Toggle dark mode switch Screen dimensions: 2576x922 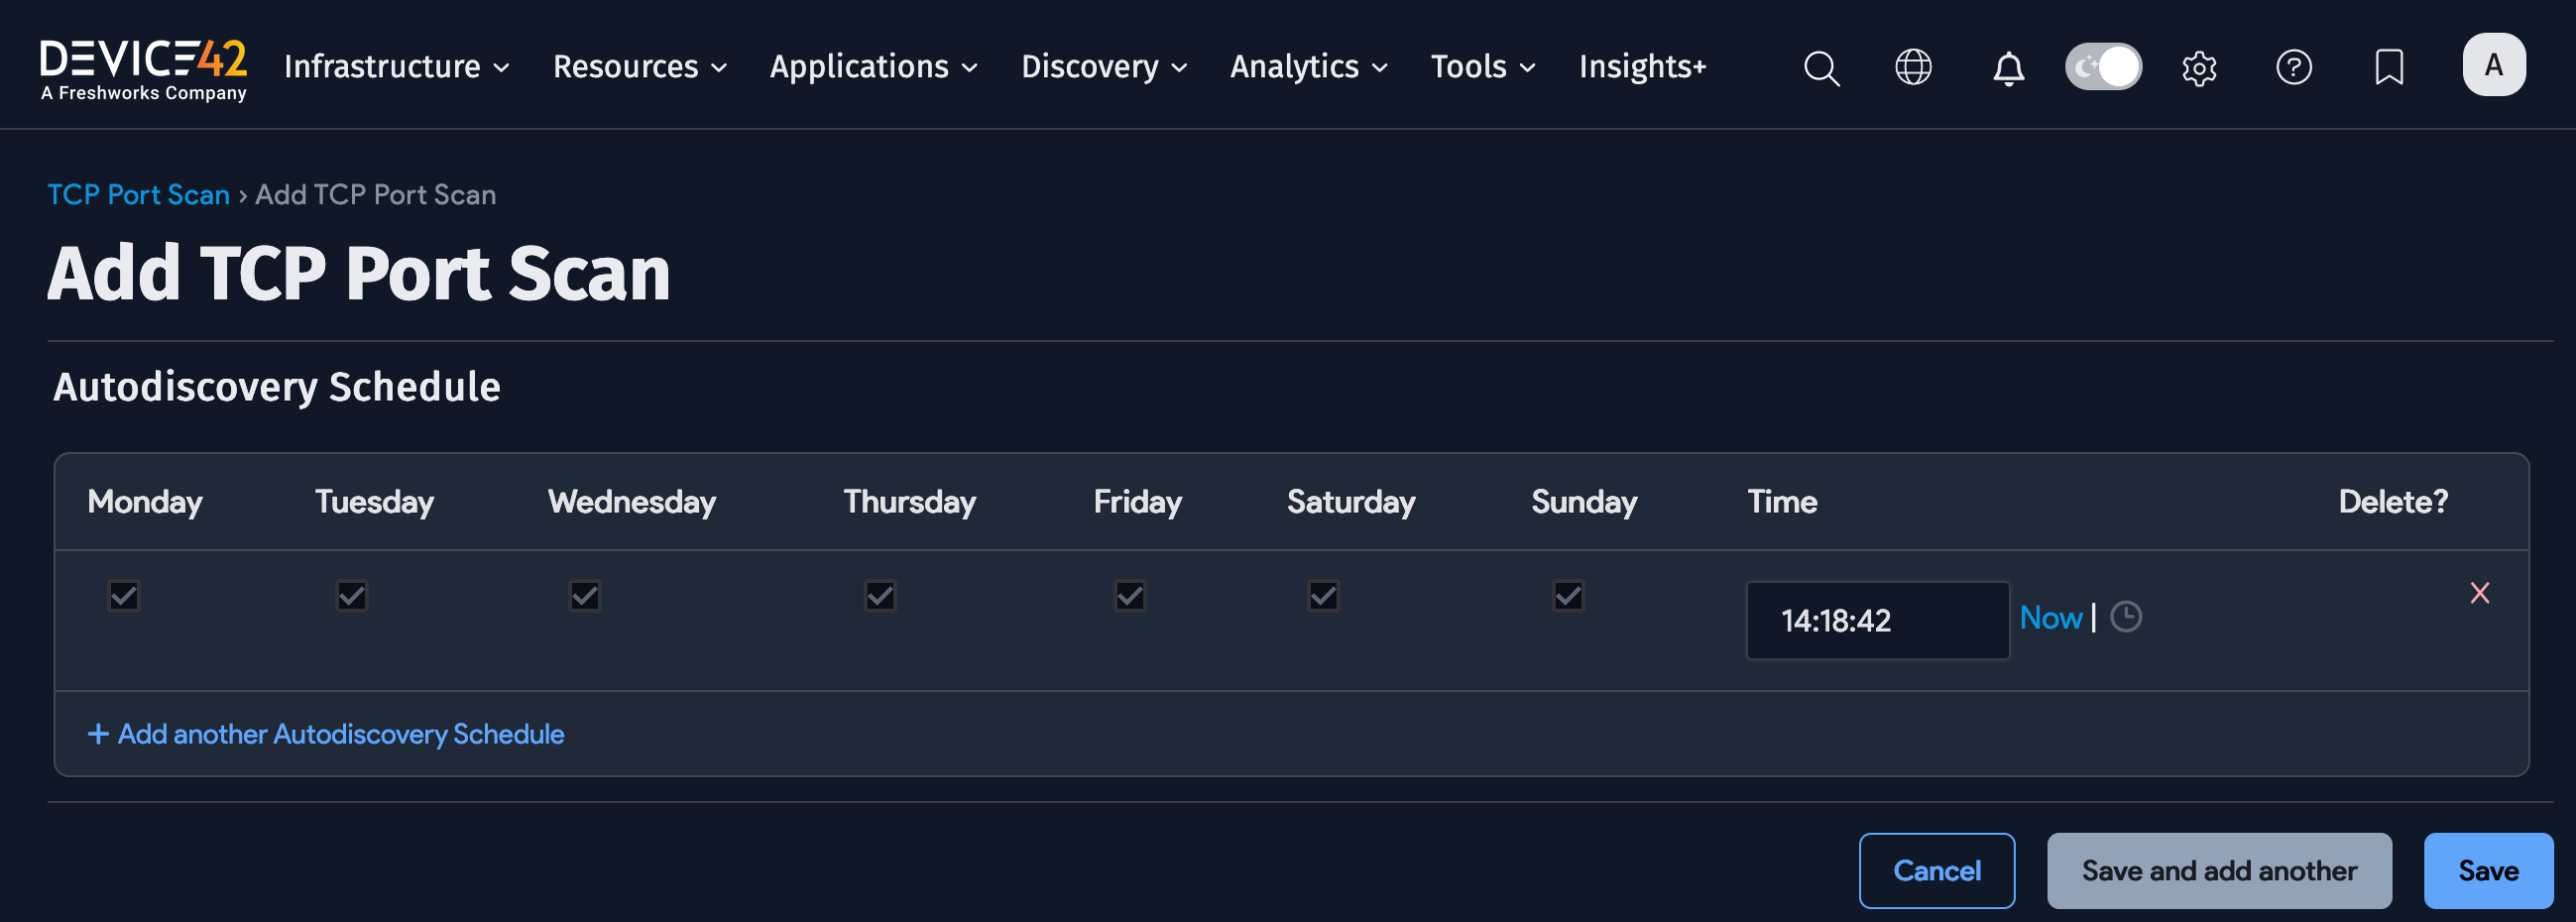2103,66
